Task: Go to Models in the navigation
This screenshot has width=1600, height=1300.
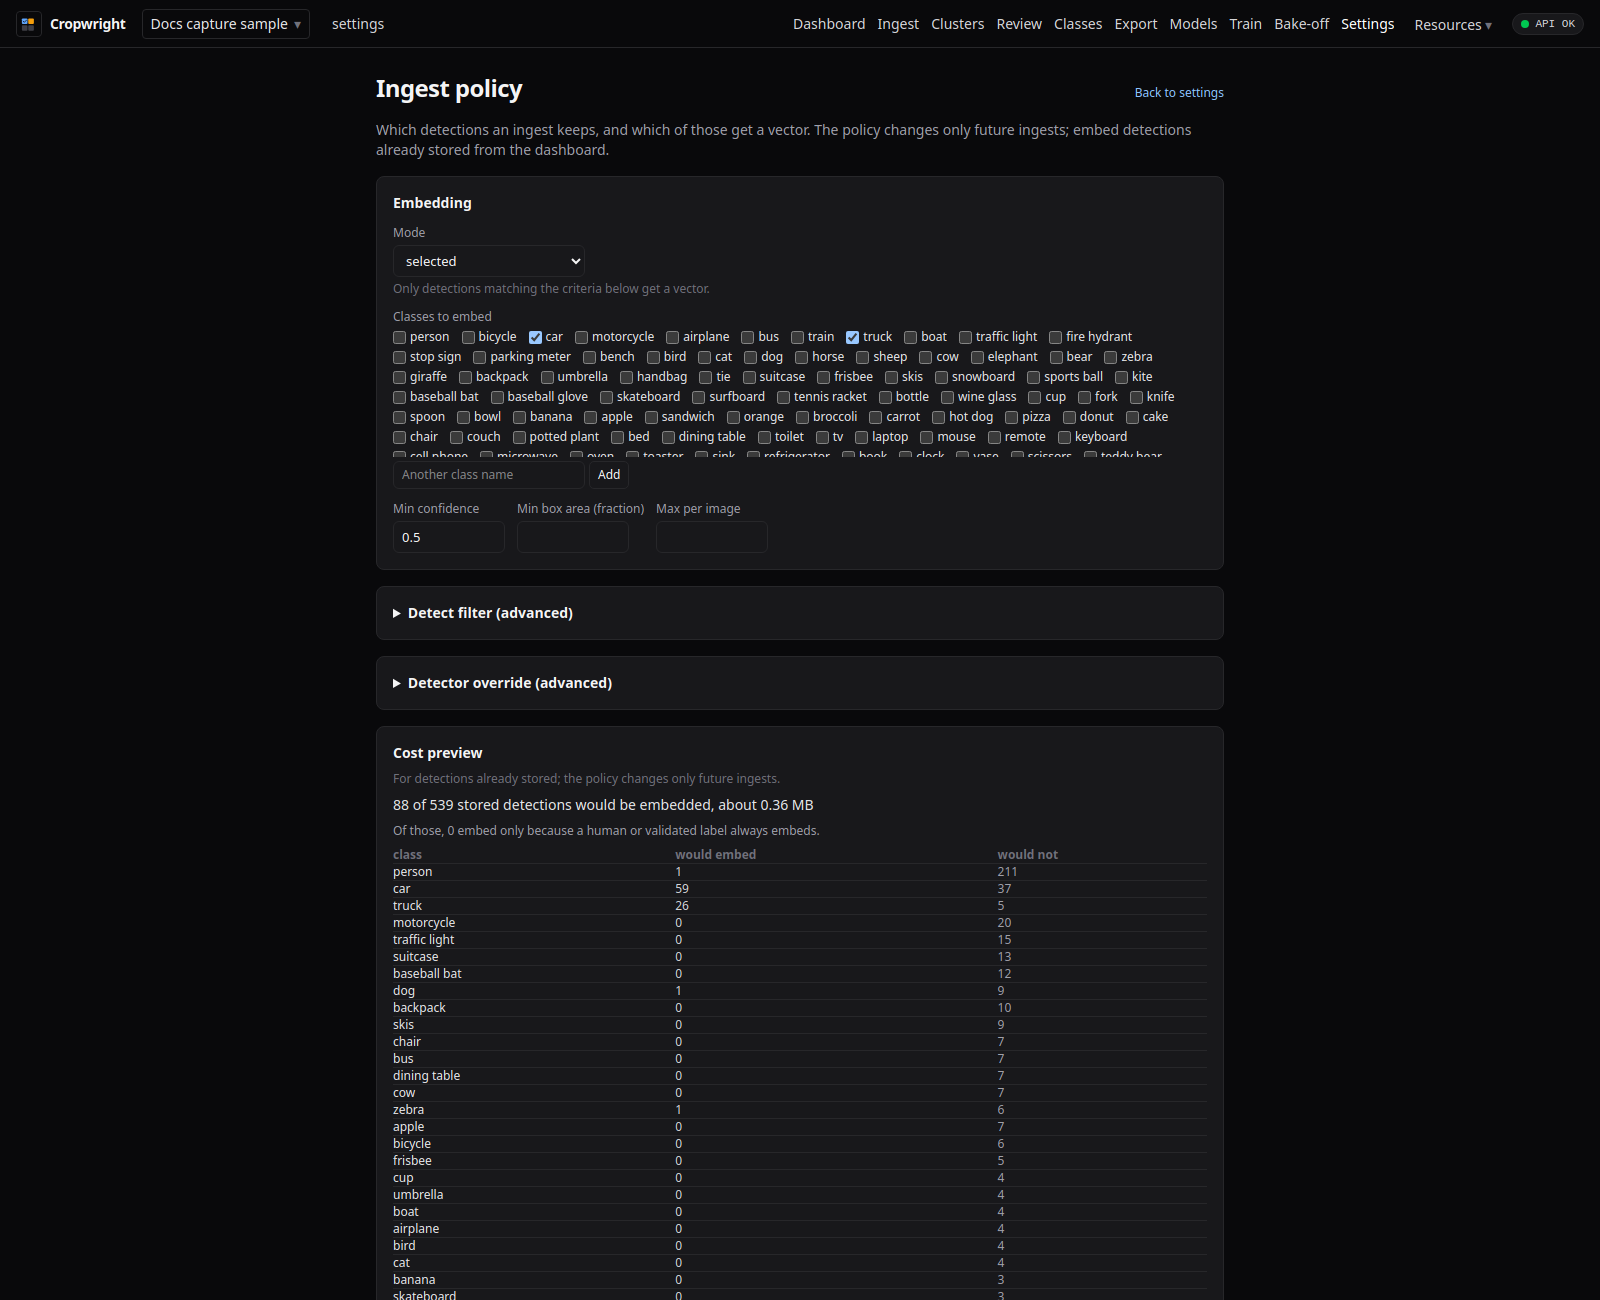Action: tap(1193, 24)
